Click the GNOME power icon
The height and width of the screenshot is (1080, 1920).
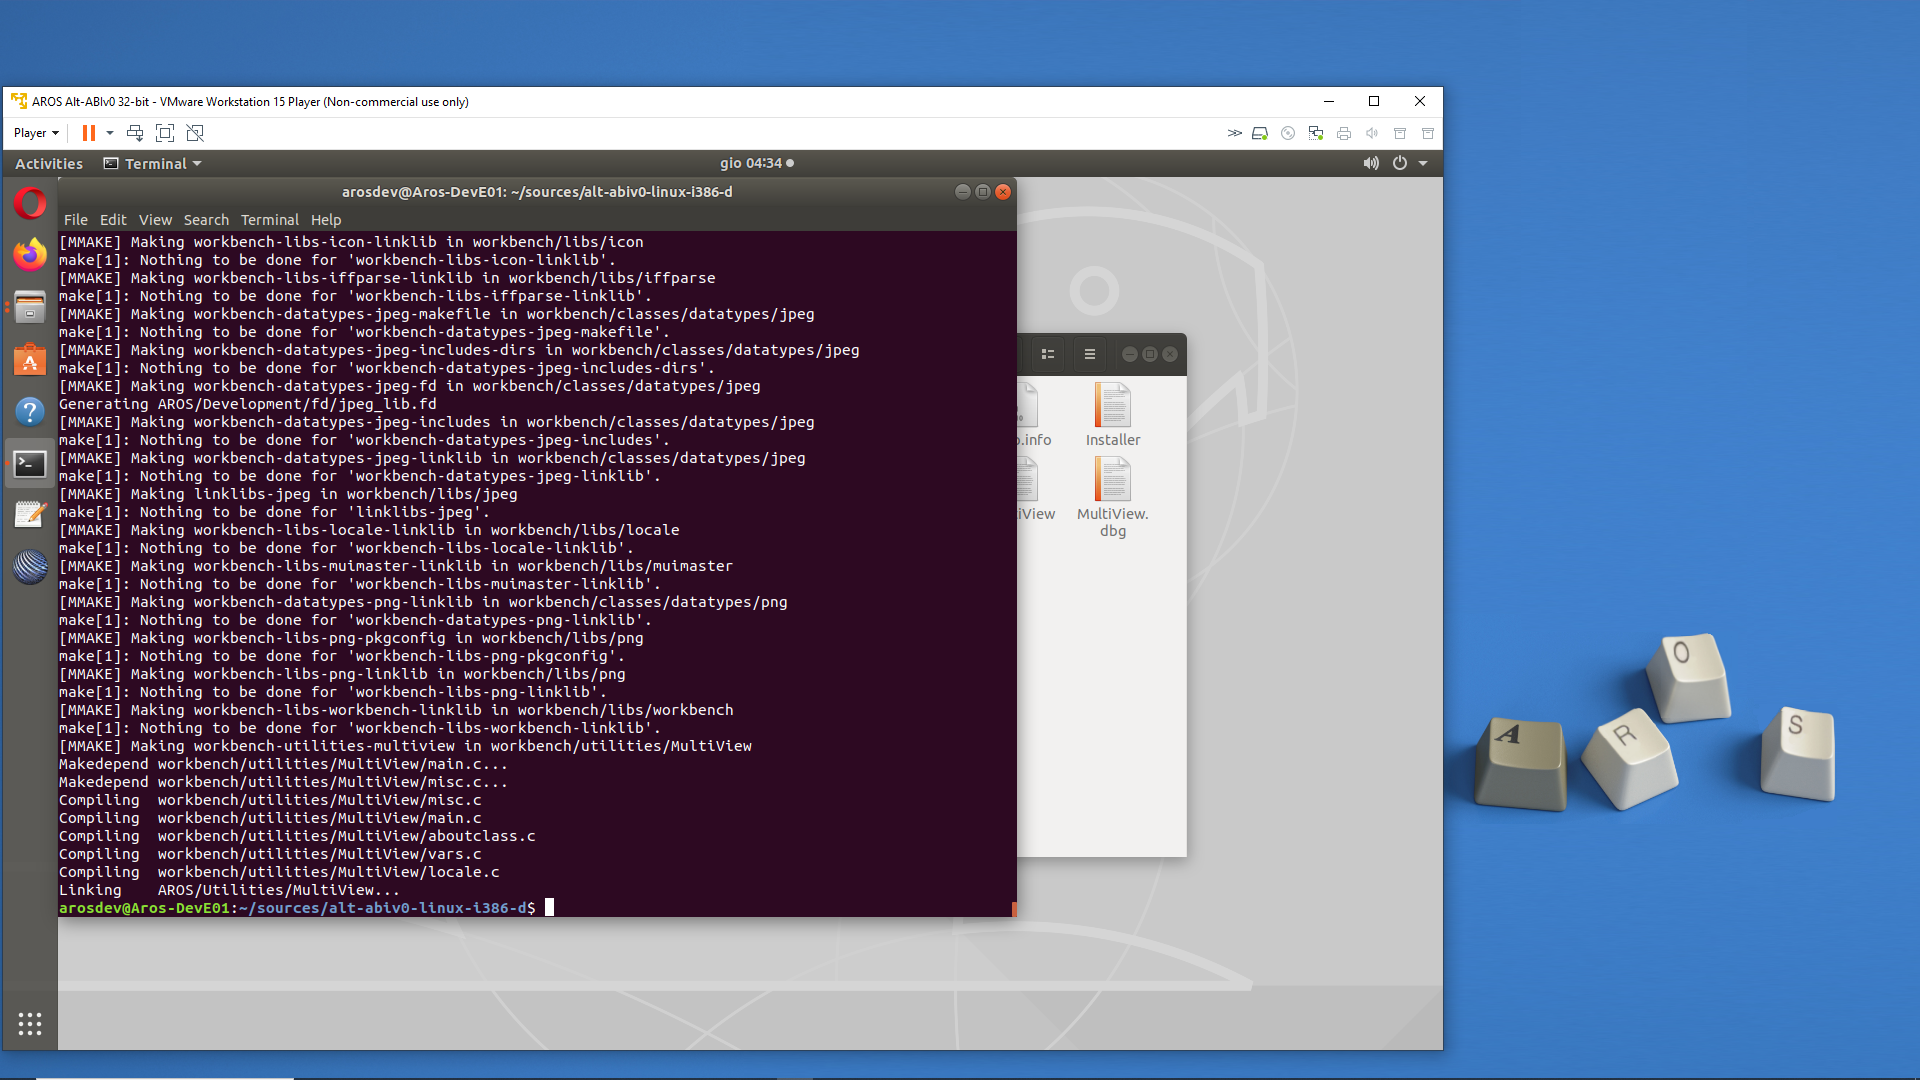click(x=1400, y=163)
